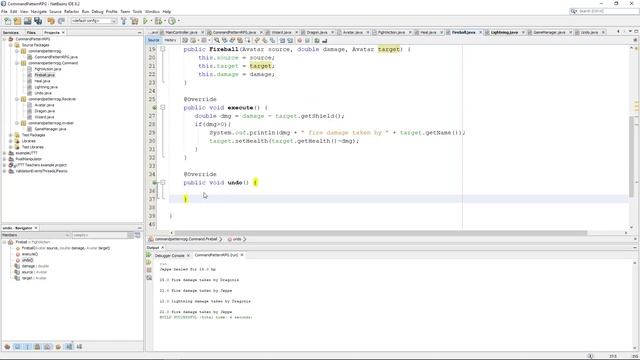
Task: Click the Redo icon in main toolbar
Action: point(61,21)
